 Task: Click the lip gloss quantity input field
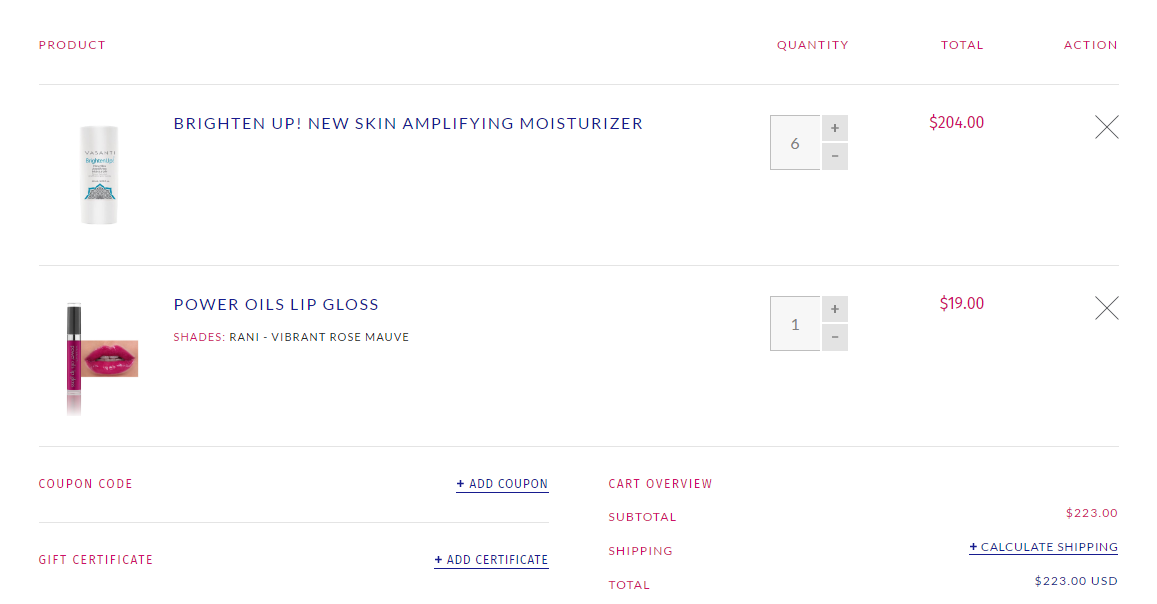[795, 324]
